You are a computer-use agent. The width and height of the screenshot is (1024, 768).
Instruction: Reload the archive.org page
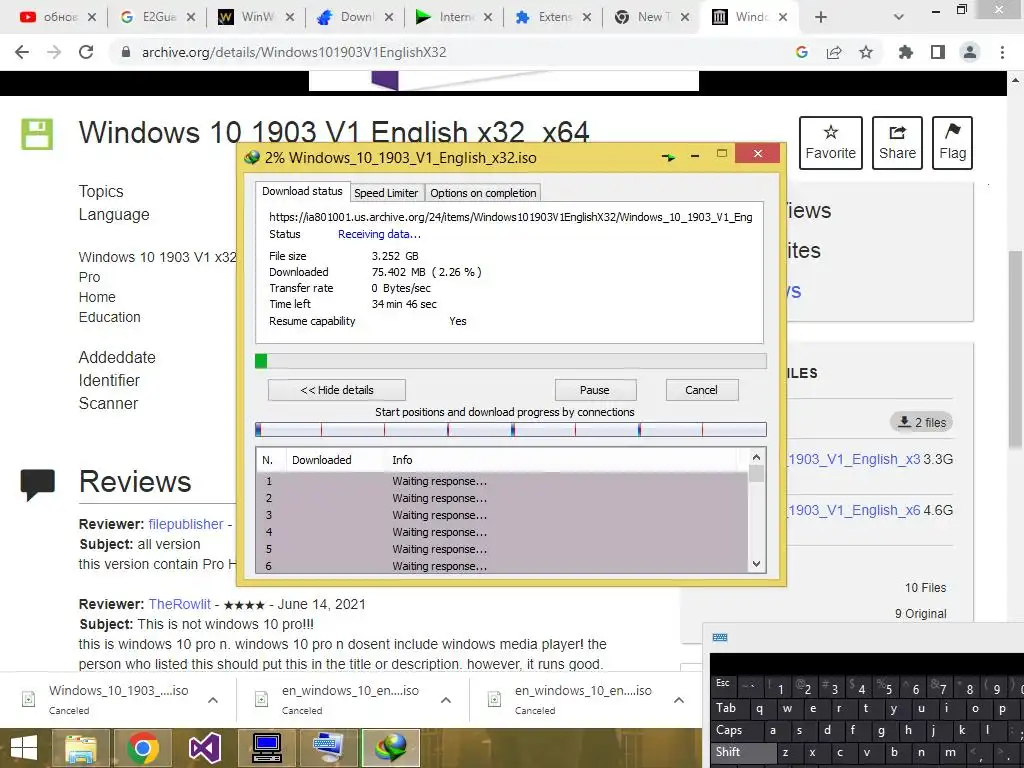click(x=86, y=52)
